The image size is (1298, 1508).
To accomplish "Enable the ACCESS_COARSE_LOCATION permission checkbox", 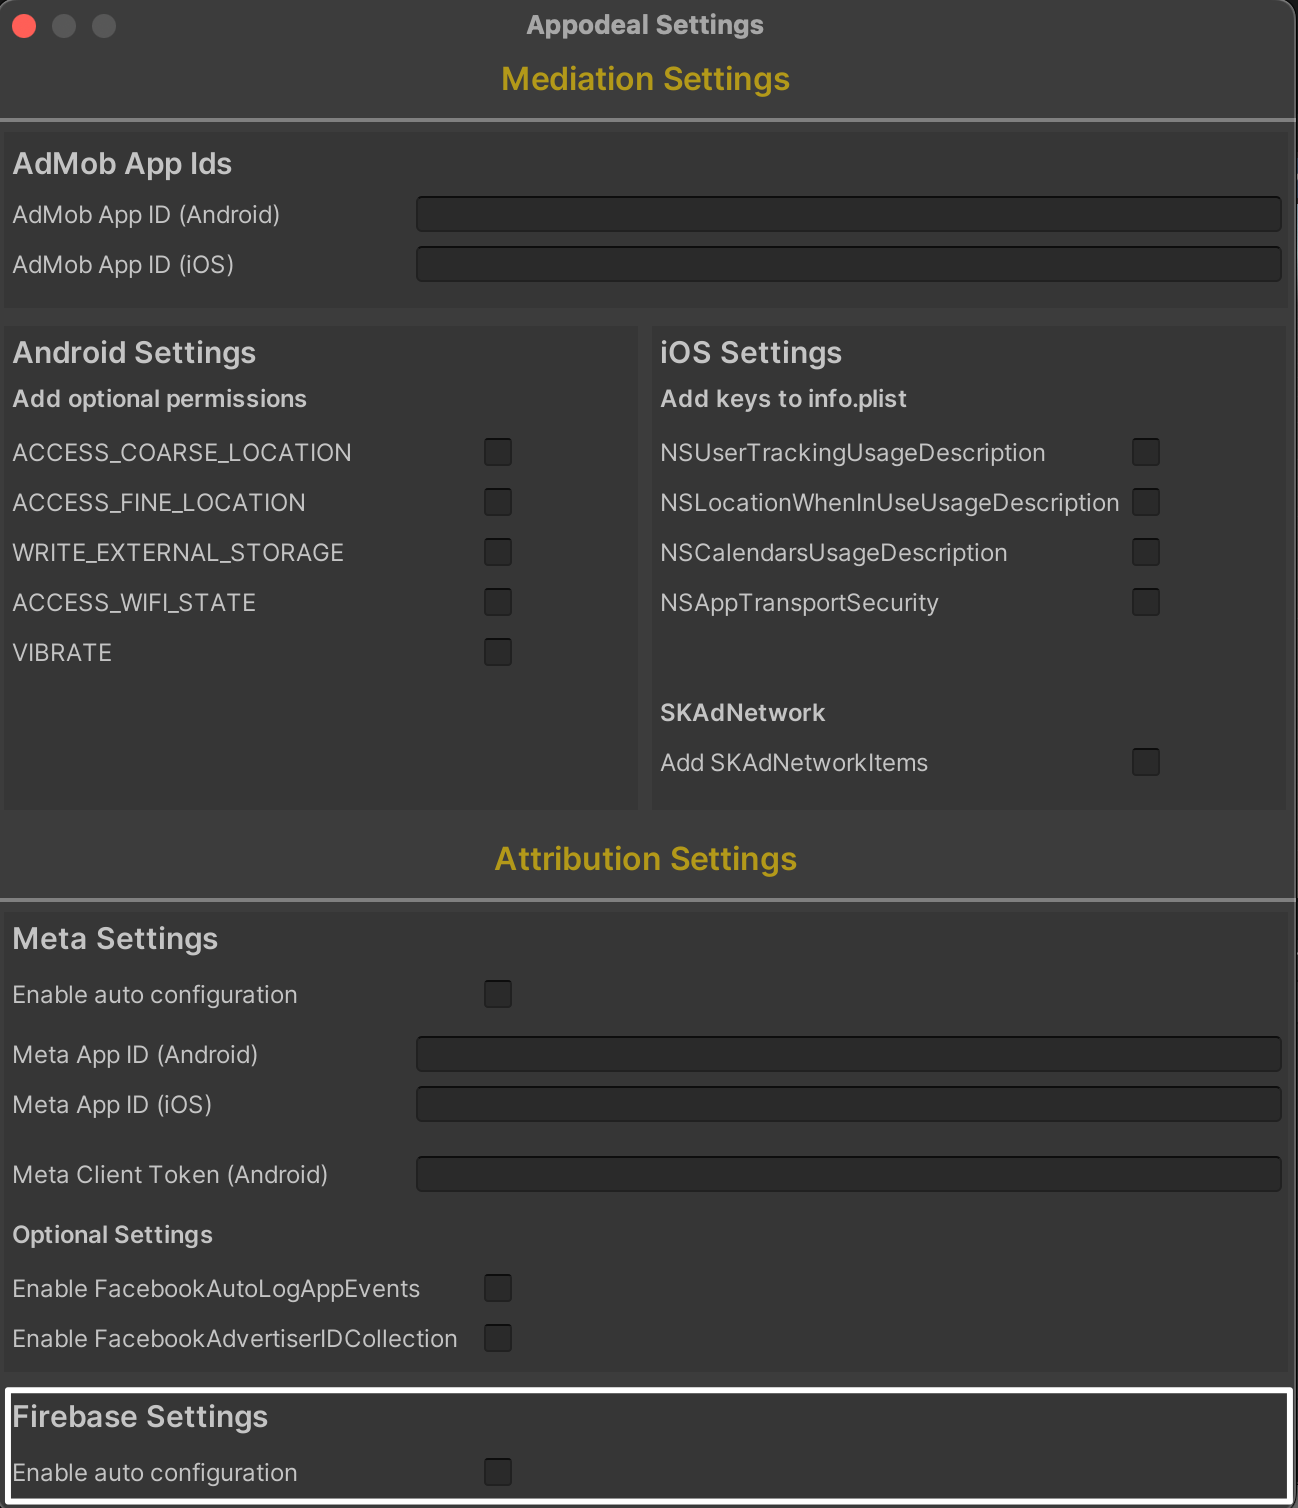I will (x=498, y=452).
